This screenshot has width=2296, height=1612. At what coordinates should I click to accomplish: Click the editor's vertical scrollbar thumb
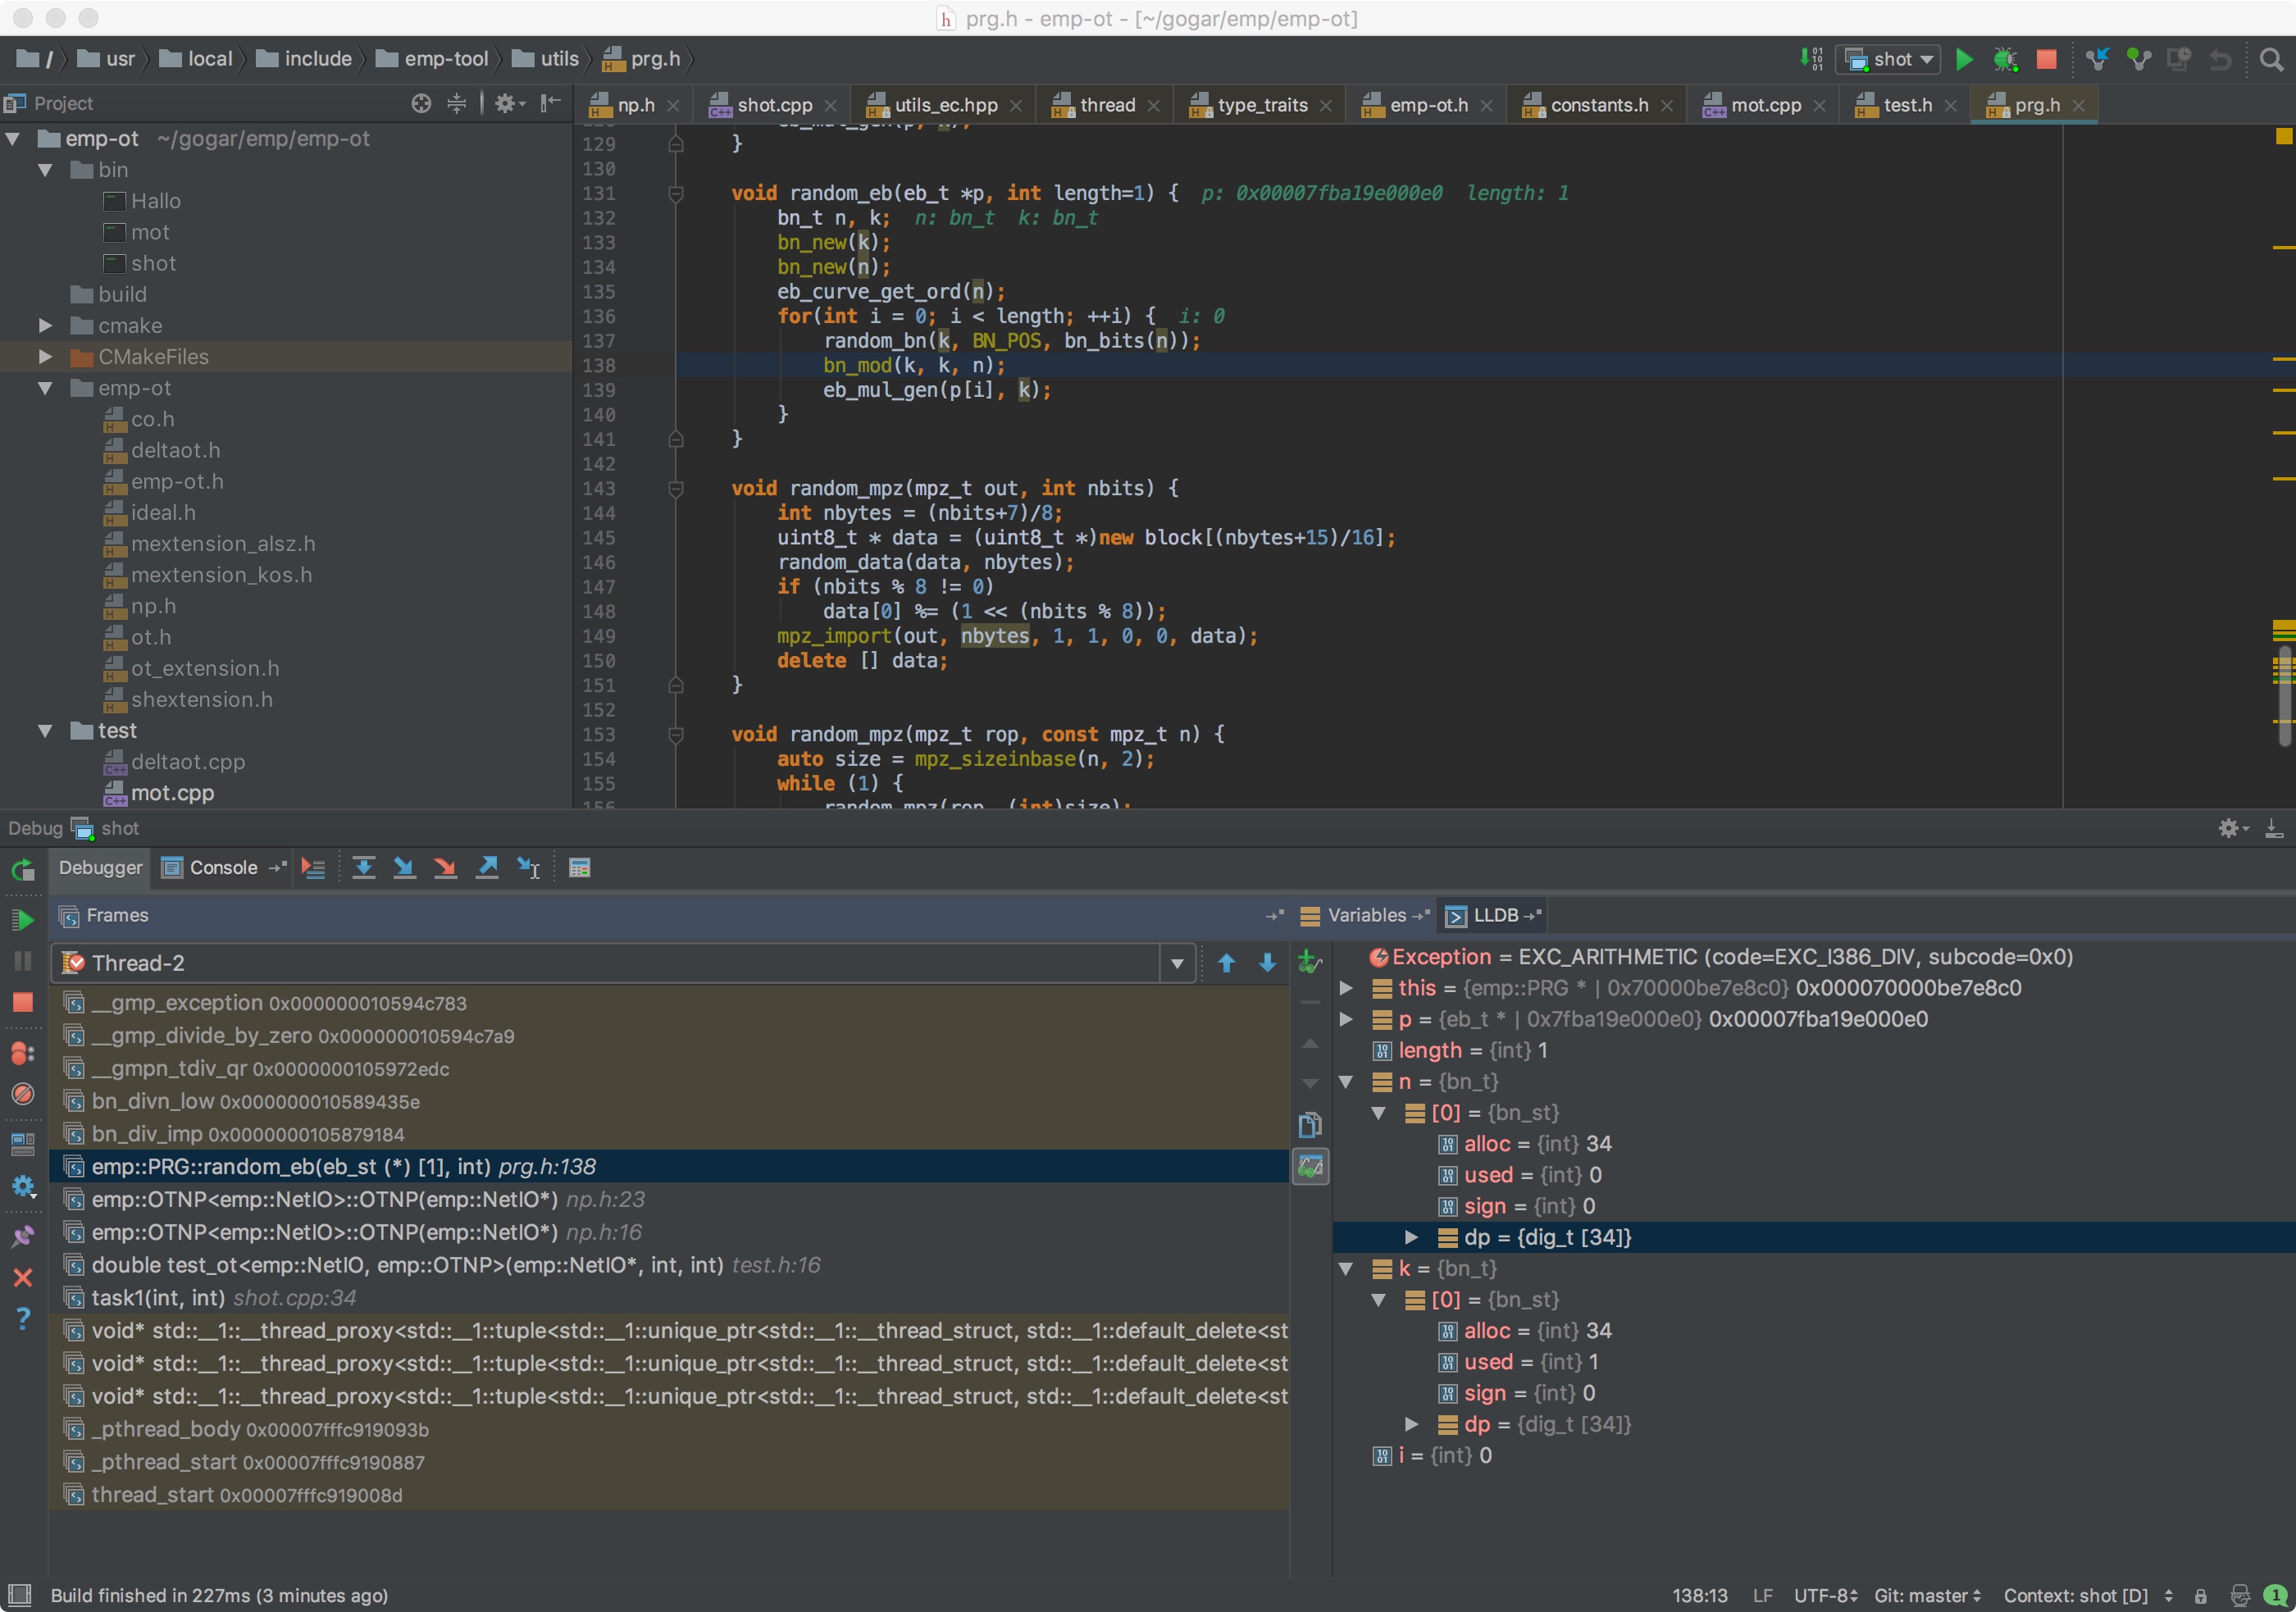click(2284, 695)
